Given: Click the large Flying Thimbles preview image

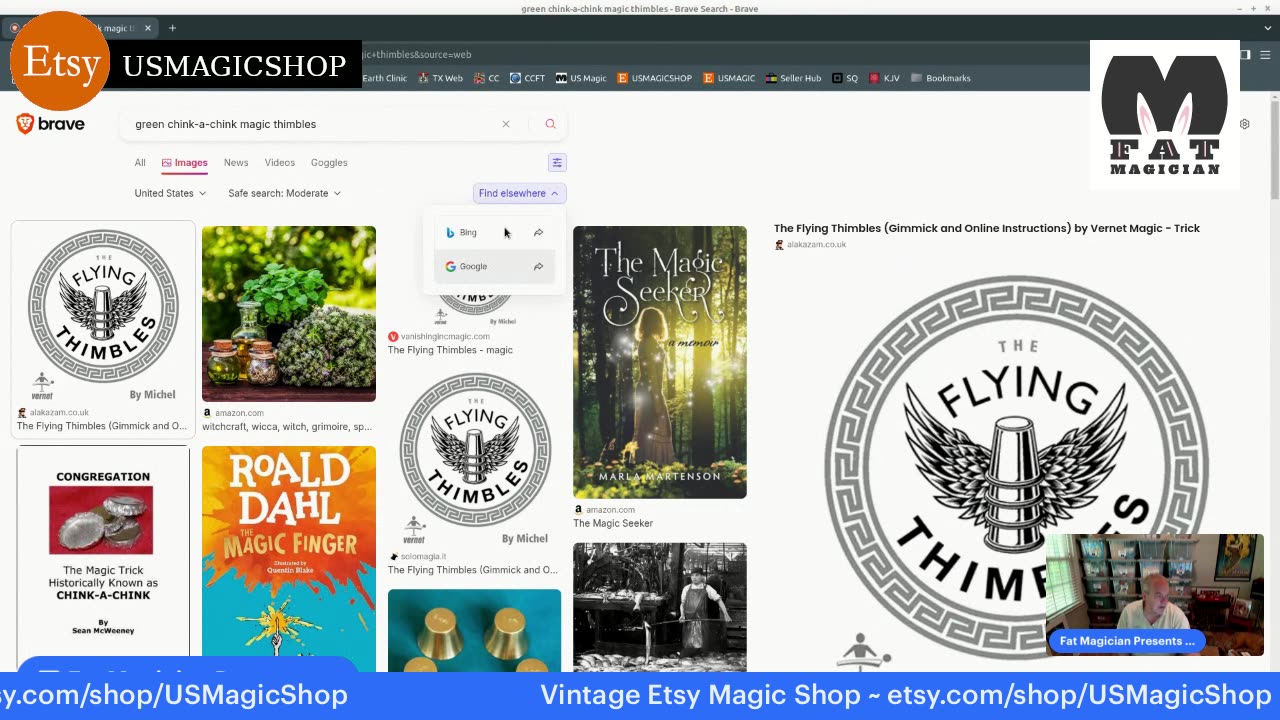Looking at the screenshot, I should click(x=1017, y=465).
